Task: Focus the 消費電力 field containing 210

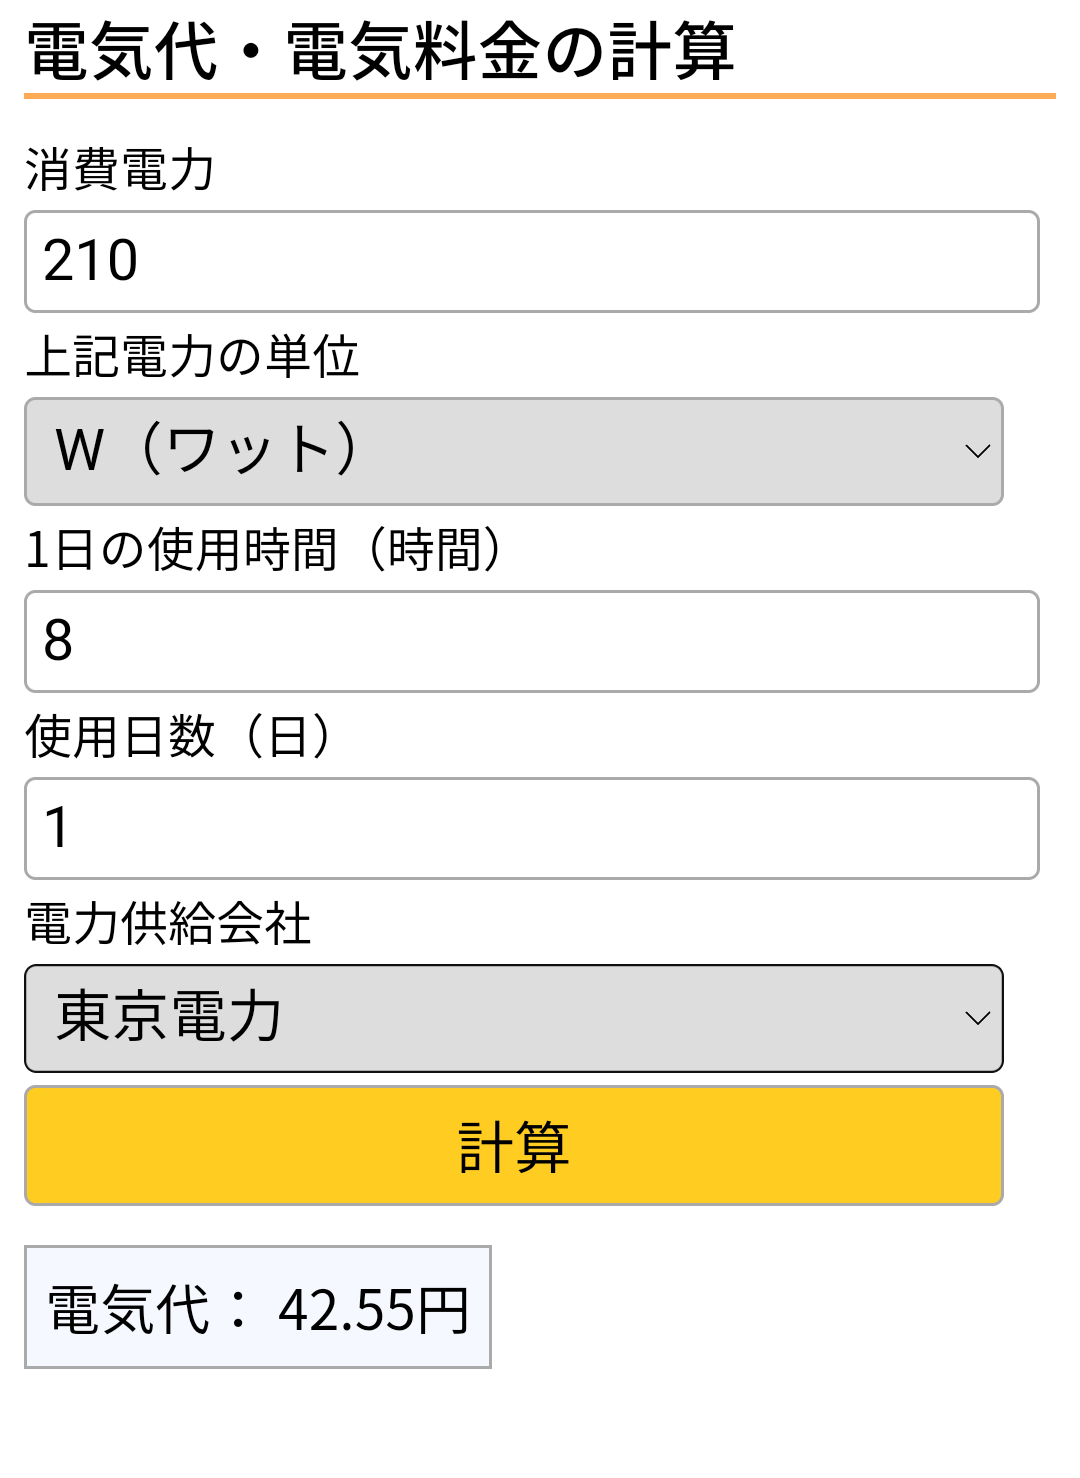Action: click(x=532, y=261)
